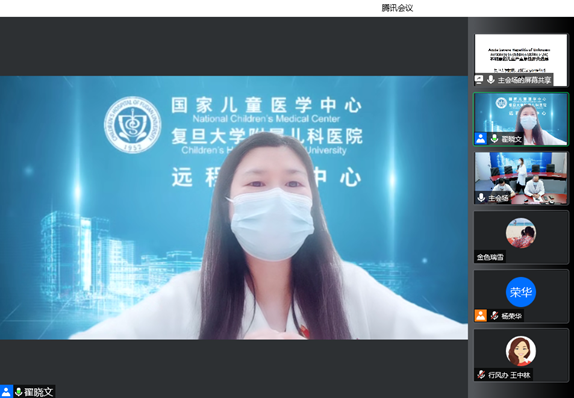This screenshot has height=398, width=574.
Task: Click the main speaker video of 翟晓文
Action: click(234, 208)
